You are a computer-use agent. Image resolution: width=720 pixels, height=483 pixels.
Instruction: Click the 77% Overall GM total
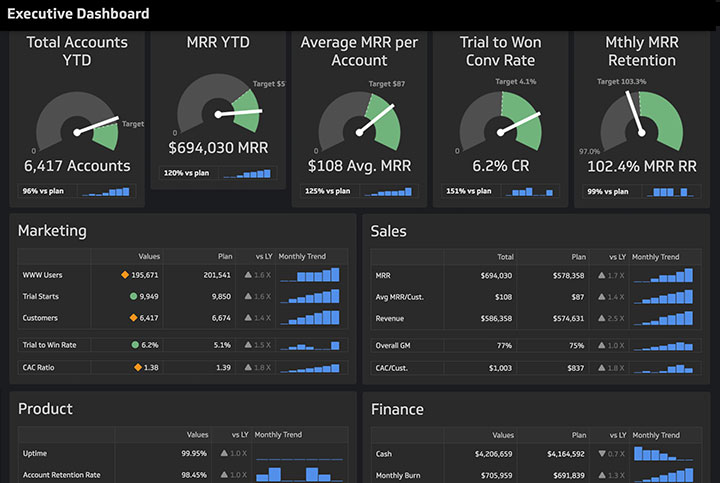(504, 345)
